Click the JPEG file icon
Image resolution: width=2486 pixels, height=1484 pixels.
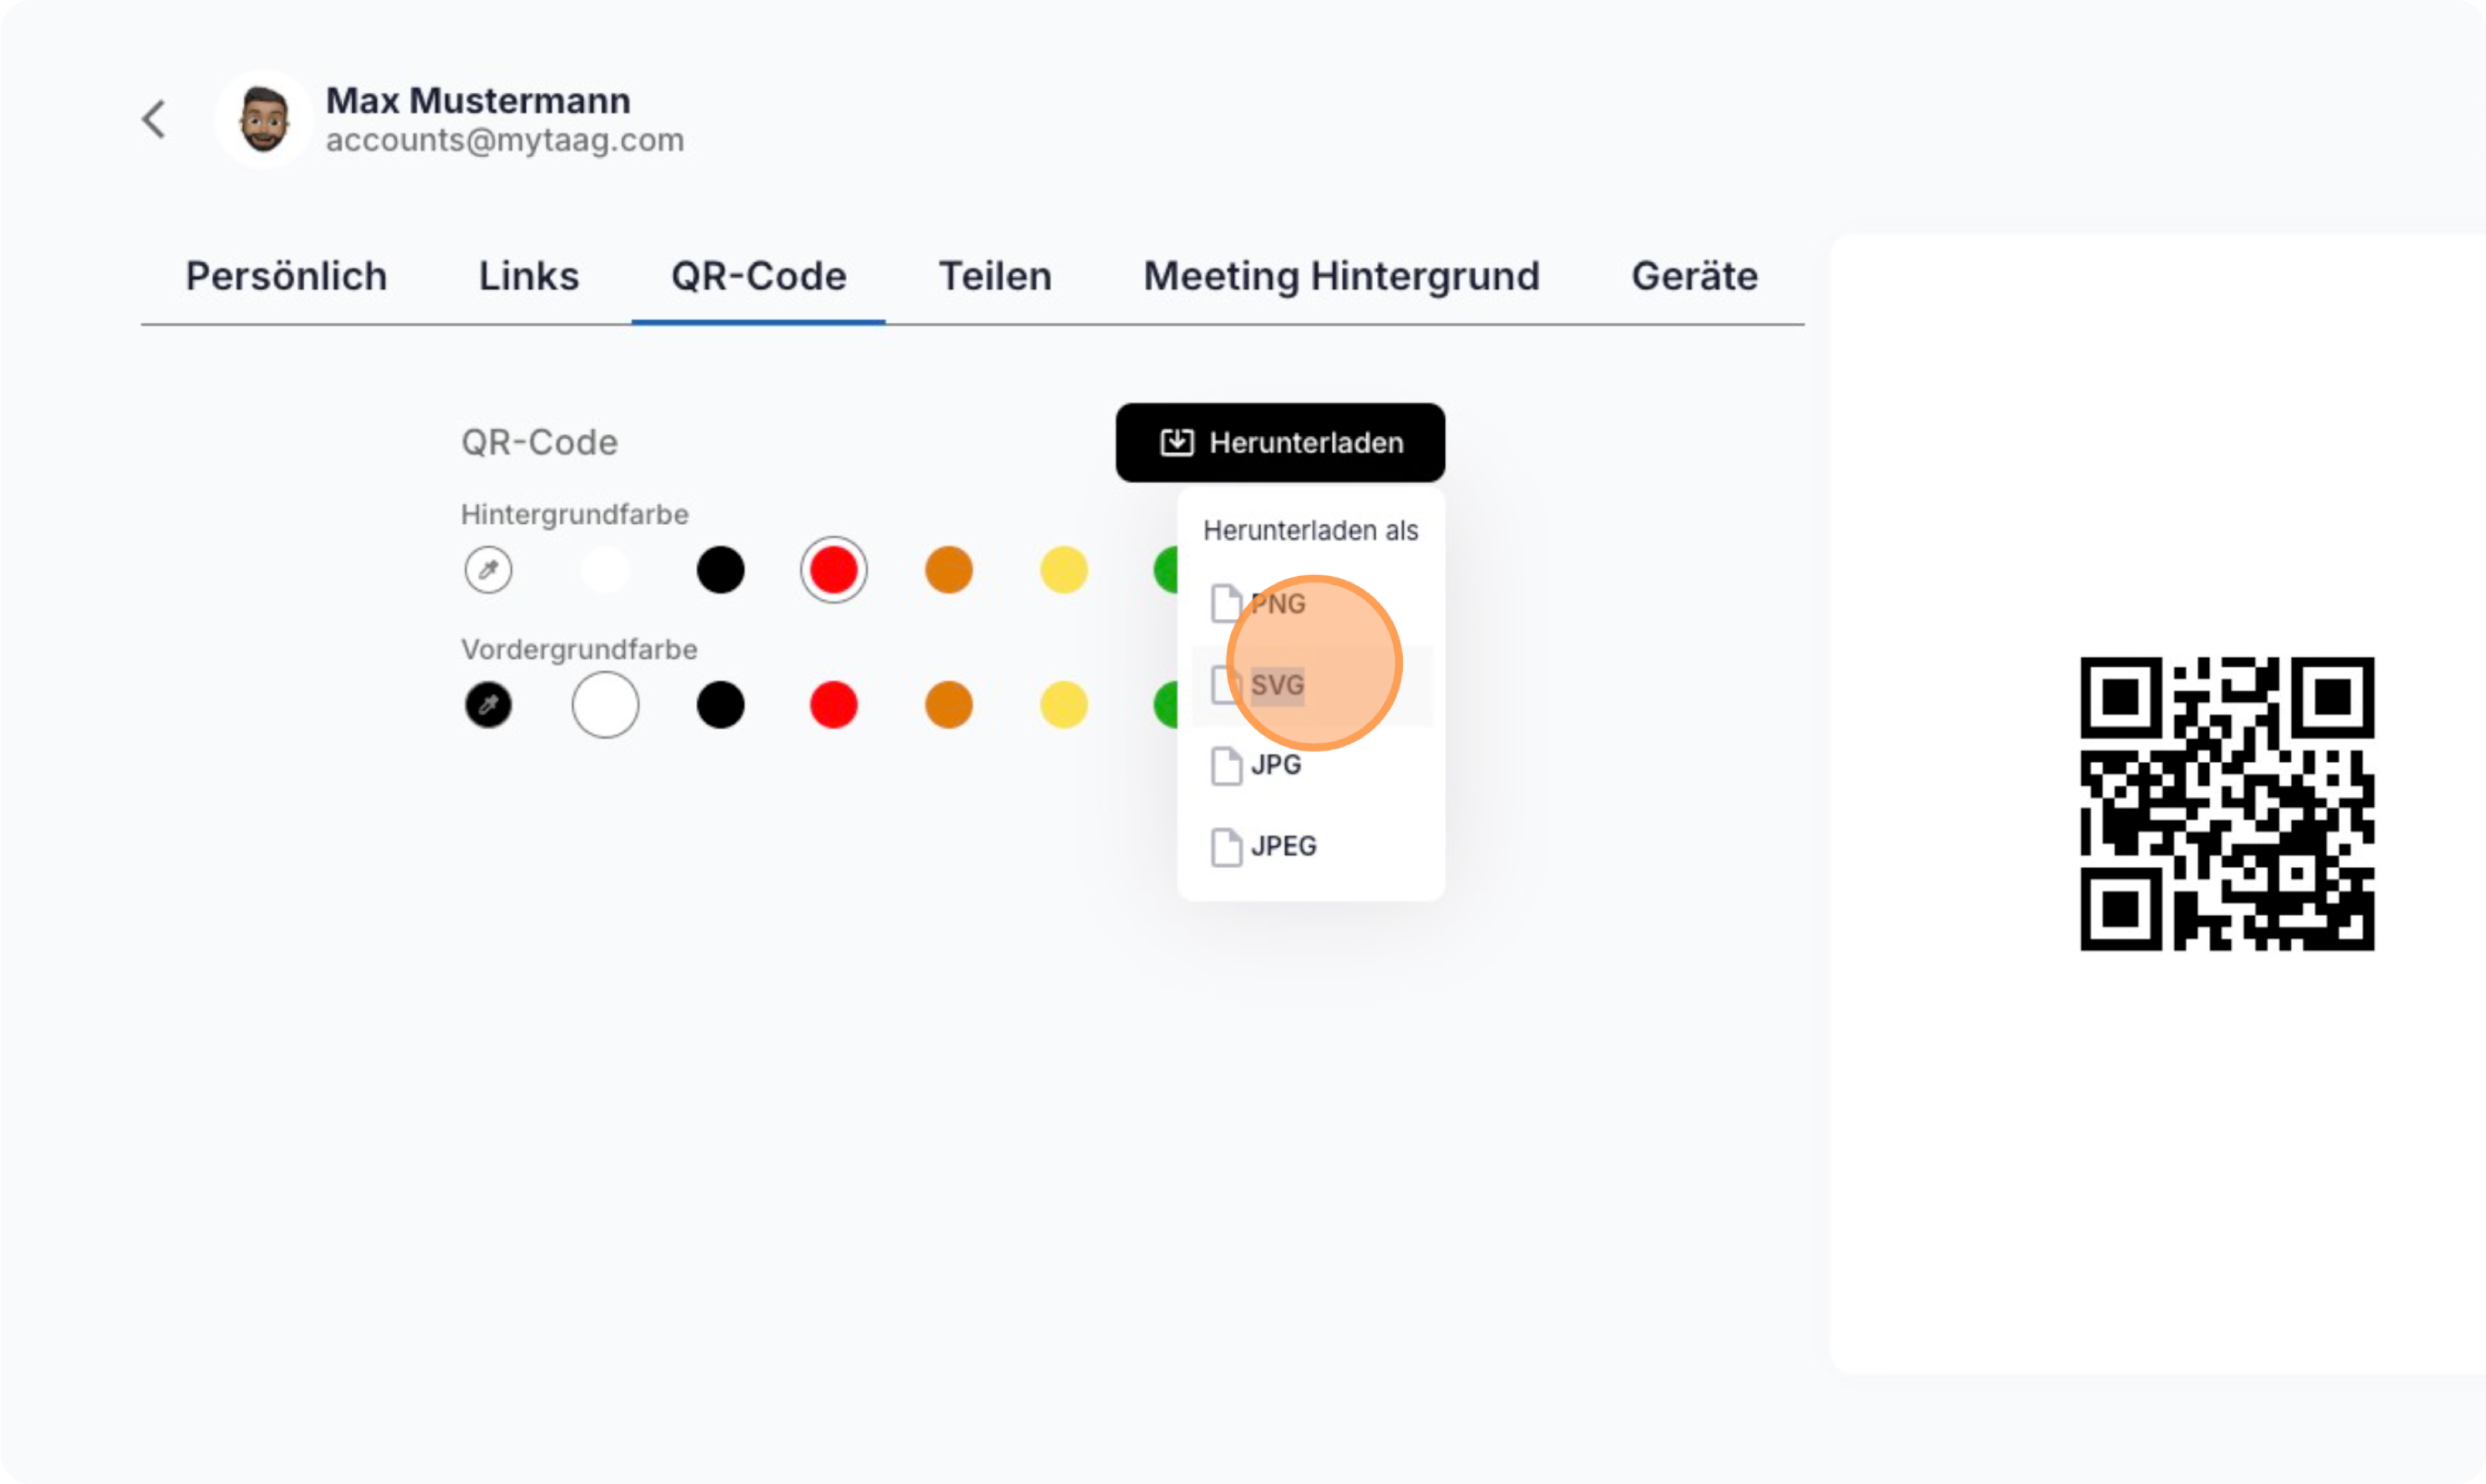click(x=1226, y=847)
